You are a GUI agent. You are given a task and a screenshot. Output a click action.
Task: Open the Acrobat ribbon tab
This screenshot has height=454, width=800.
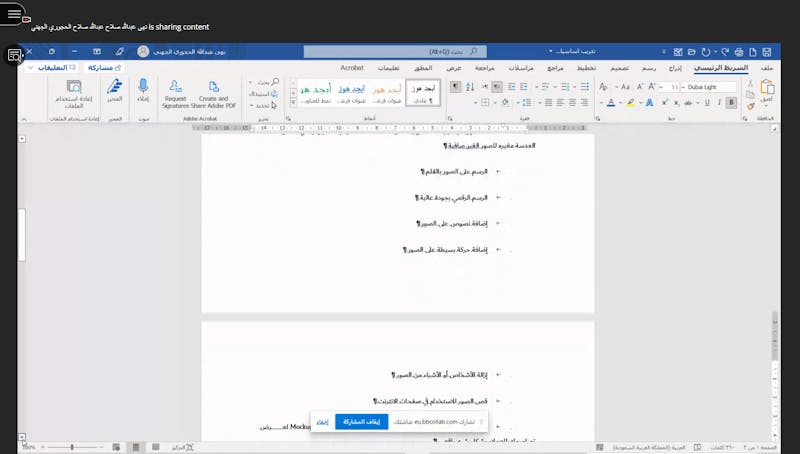click(x=352, y=67)
